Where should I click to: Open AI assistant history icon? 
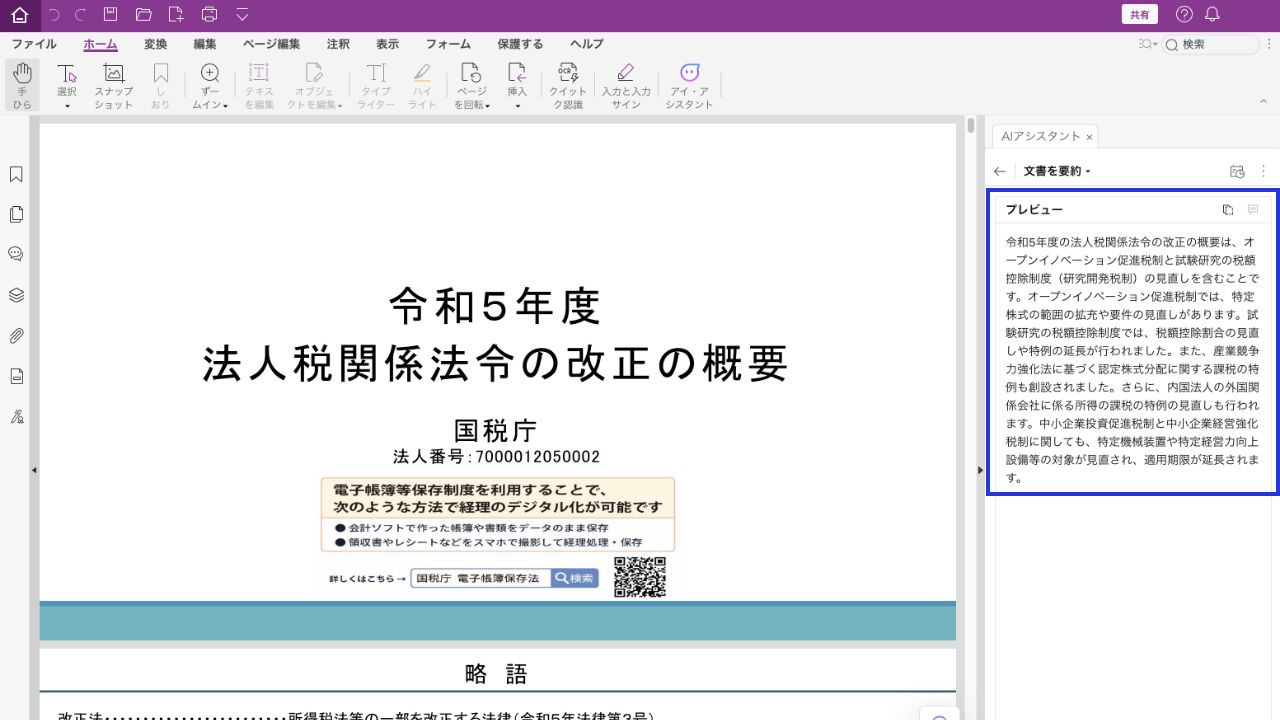click(1237, 172)
